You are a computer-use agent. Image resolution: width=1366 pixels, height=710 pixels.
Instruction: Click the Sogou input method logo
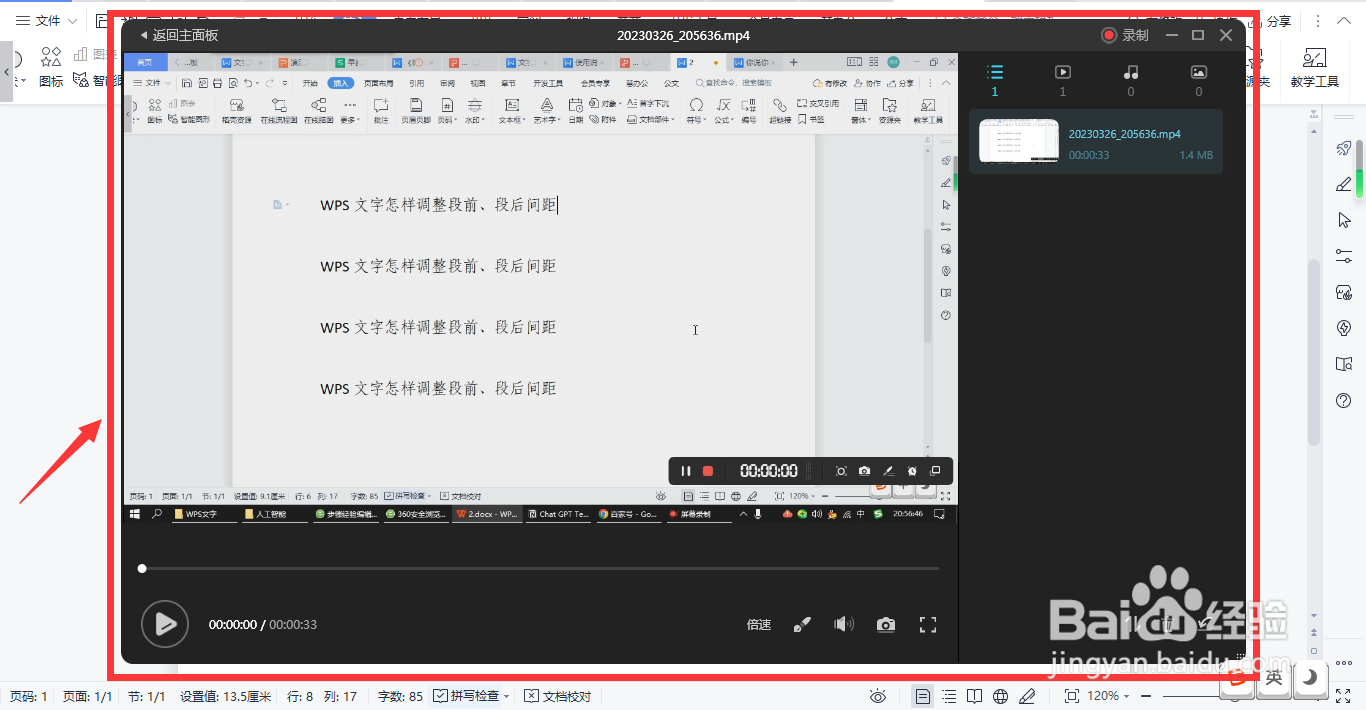coord(1238,679)
